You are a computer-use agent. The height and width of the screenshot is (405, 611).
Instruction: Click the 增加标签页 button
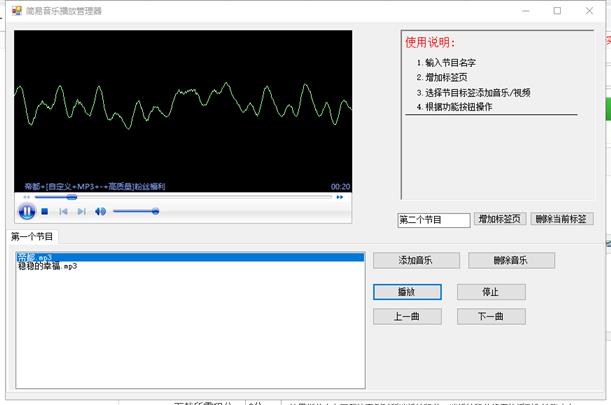[x=500, y=219]
